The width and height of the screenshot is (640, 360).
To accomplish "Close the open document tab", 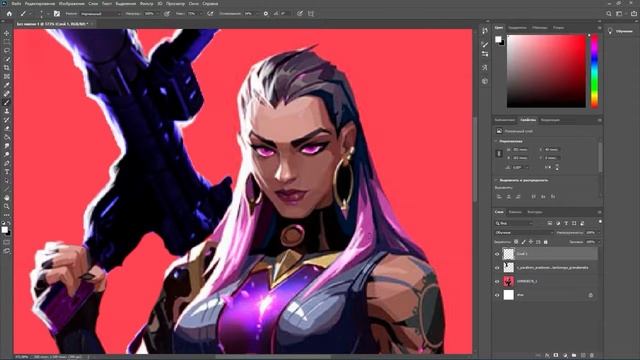I will (x=92, y=24).
